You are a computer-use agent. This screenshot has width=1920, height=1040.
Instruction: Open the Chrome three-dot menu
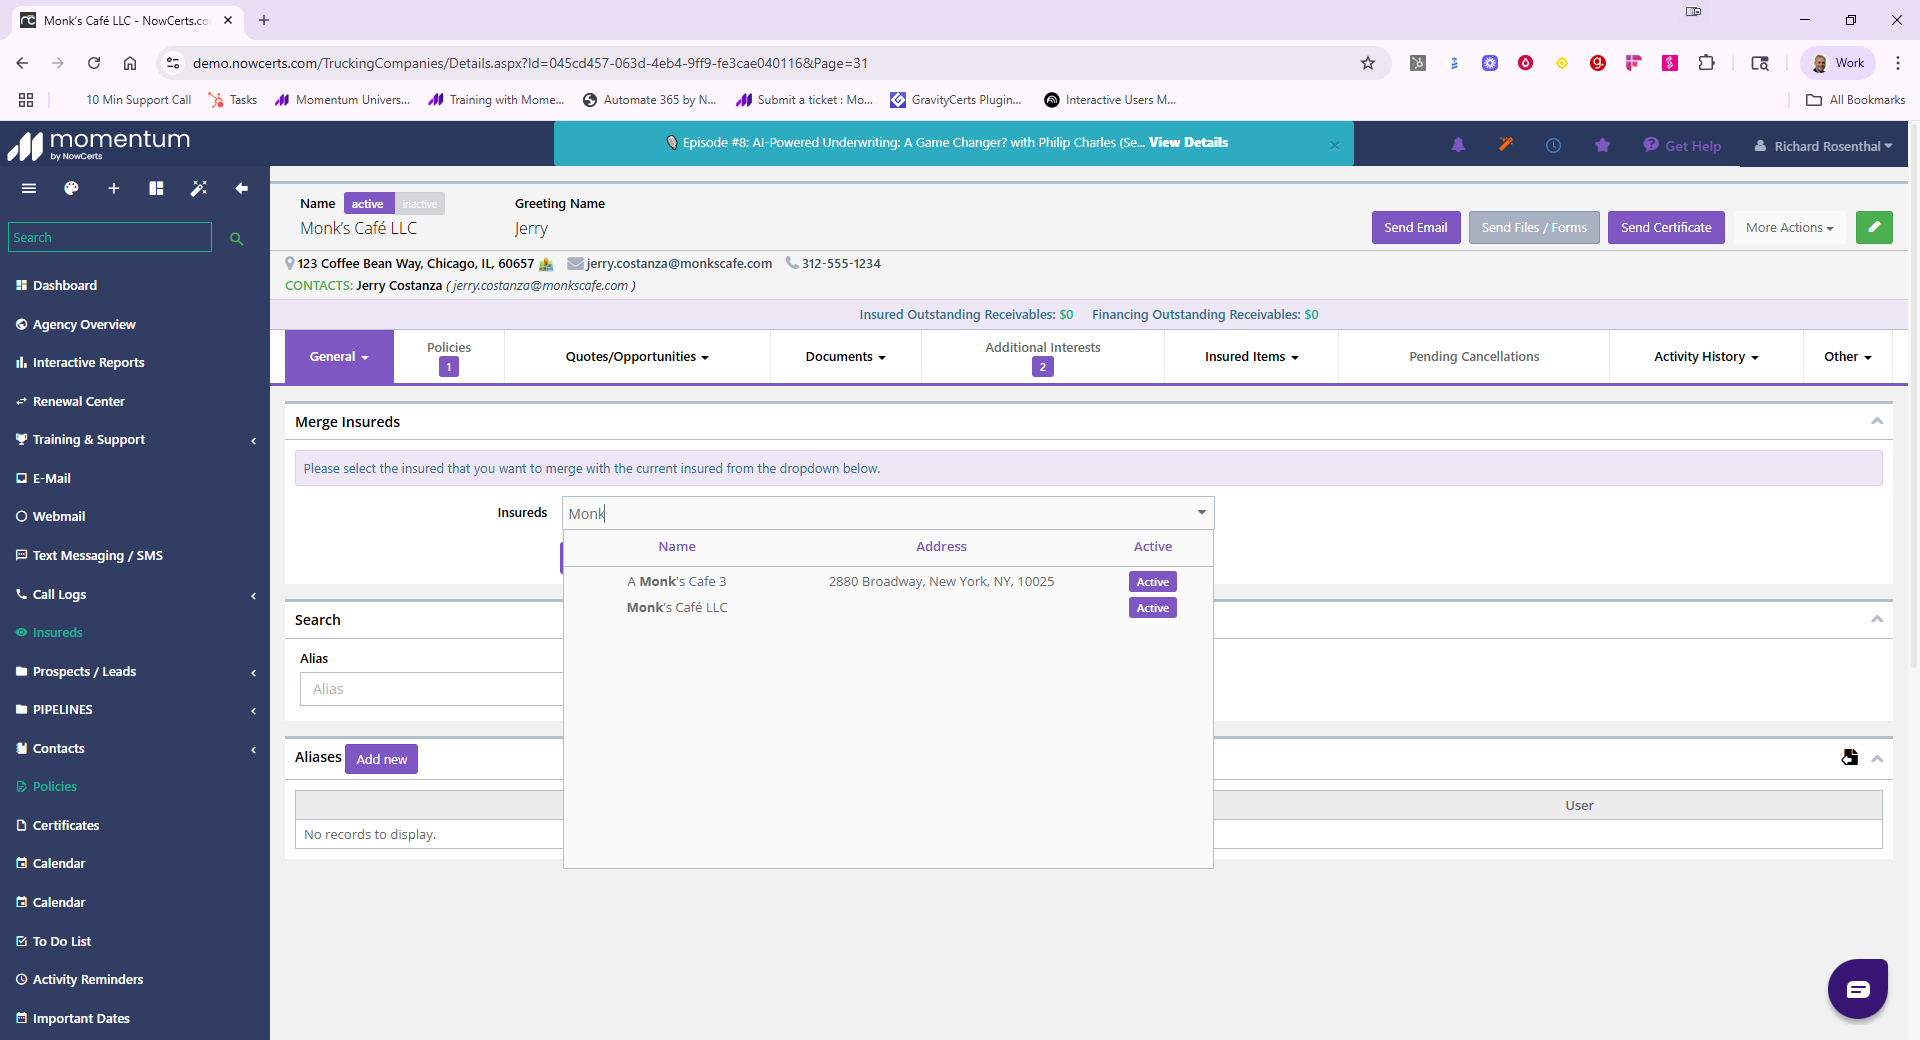tap(1897, 63)
